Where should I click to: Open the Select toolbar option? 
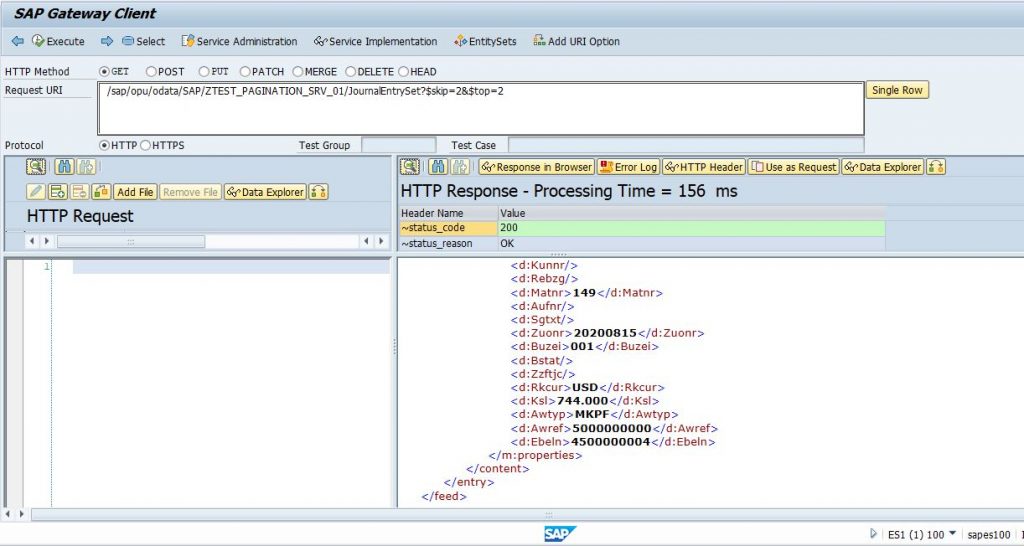pyautogui.click(x=144, y=41)
